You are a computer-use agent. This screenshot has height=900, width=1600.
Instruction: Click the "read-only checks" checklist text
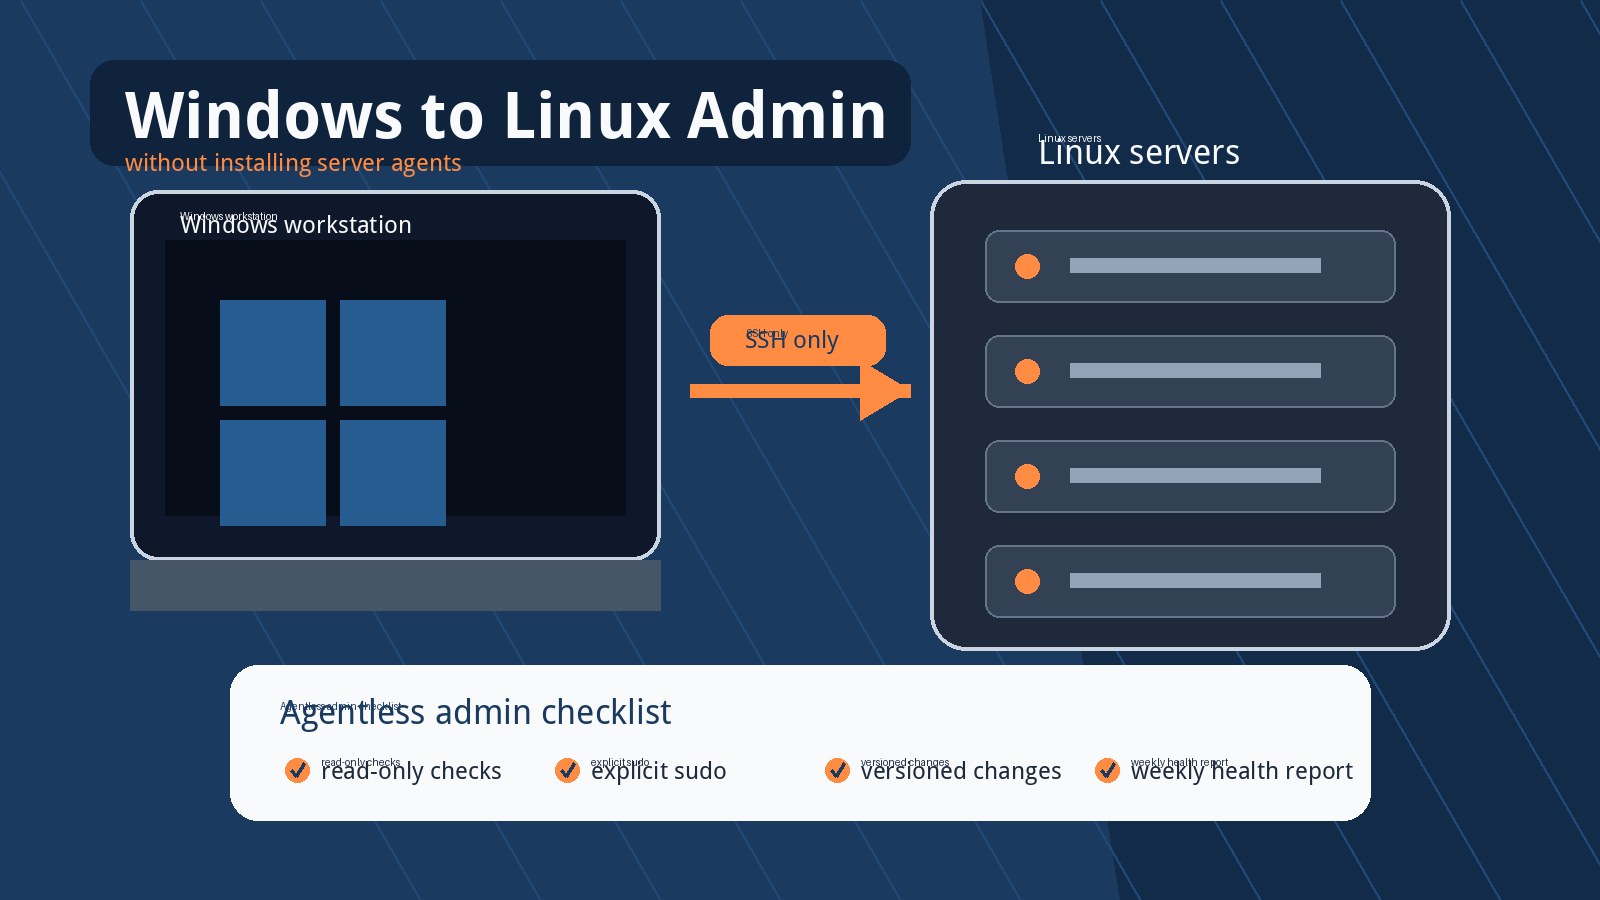click(x=411, y=771)
